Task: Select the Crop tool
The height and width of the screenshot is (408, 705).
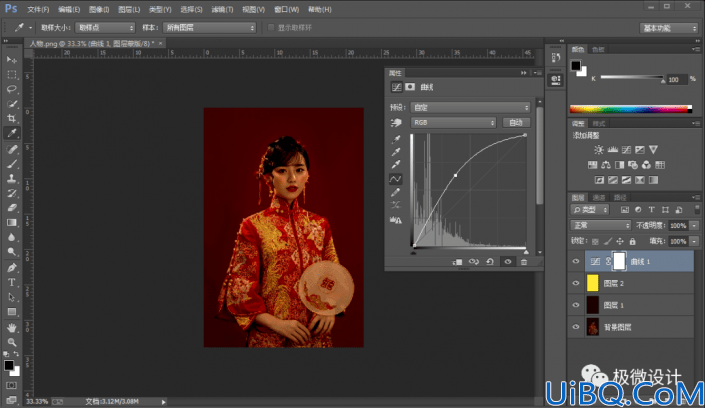Action: point(12,118)
